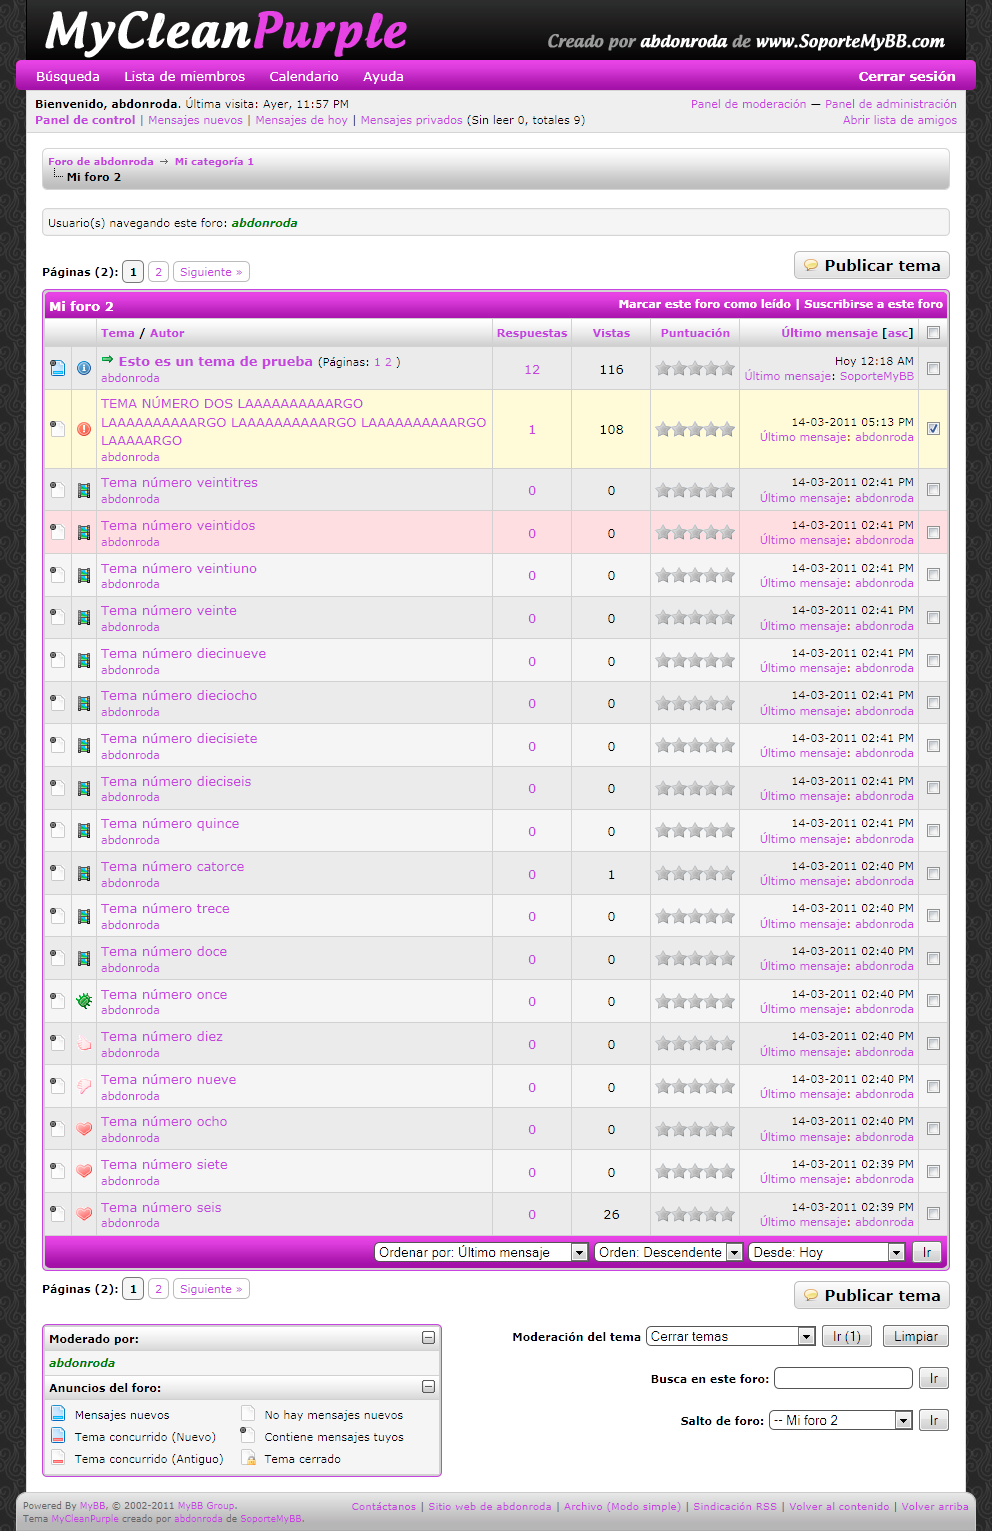Click the thread status icon in the 'Tema número once' row
992x1531 pixels.
click(58, 1001)
